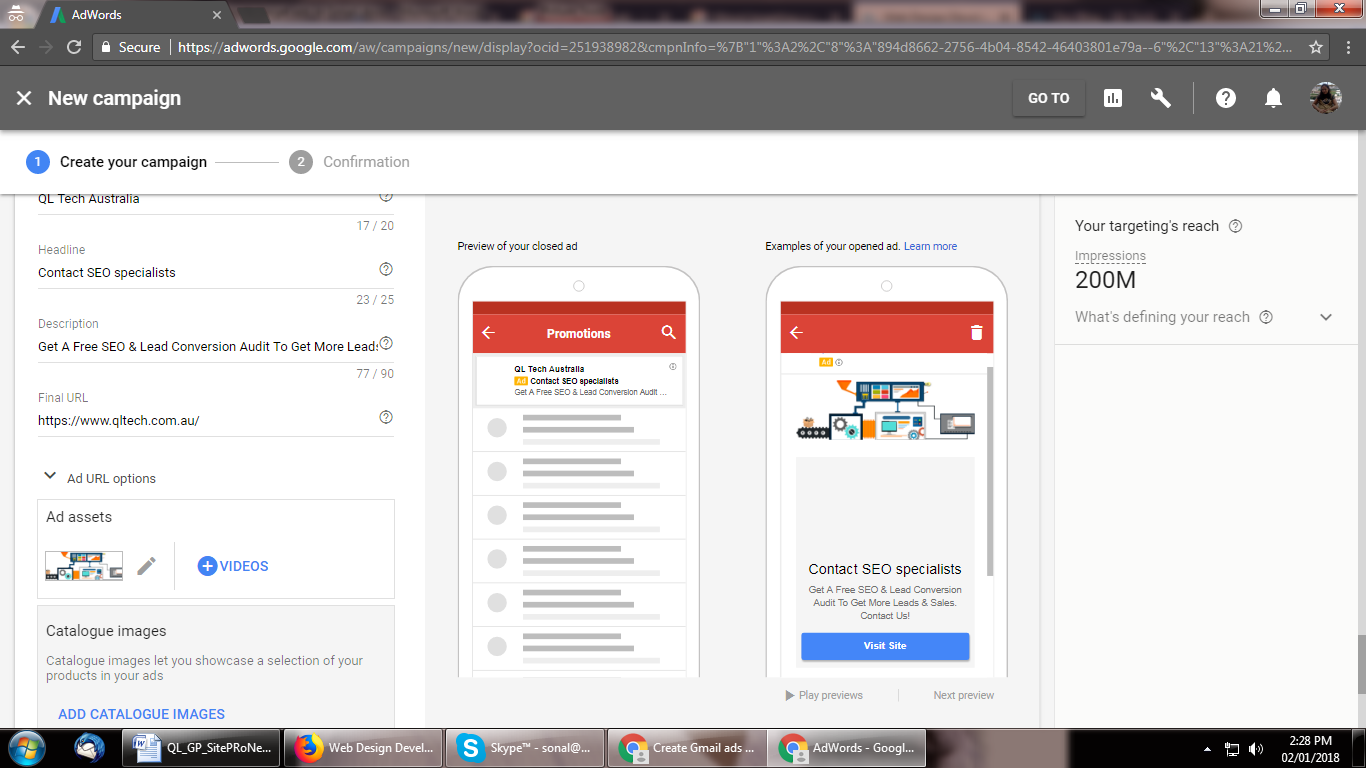Image resolution: width=1366 pixels, height=768 pixels.
Task: Open the wrench tools icon
Action: pyautogui.click(x=1160, y=98)
